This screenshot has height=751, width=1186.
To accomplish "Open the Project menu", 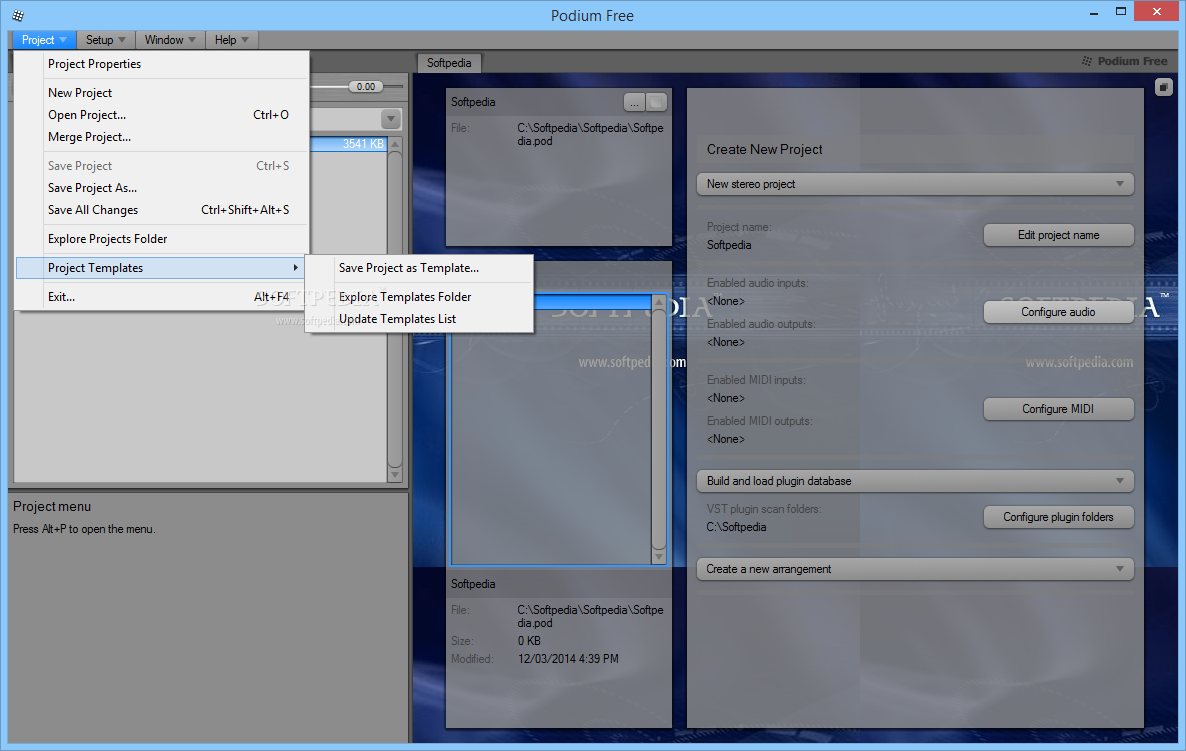I will pyautogui.click(x=44, y=40).
